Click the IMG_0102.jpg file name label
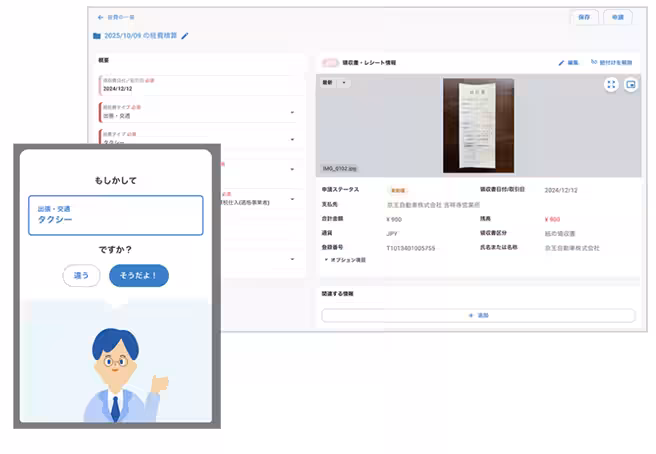 click(x=339, y=169)
